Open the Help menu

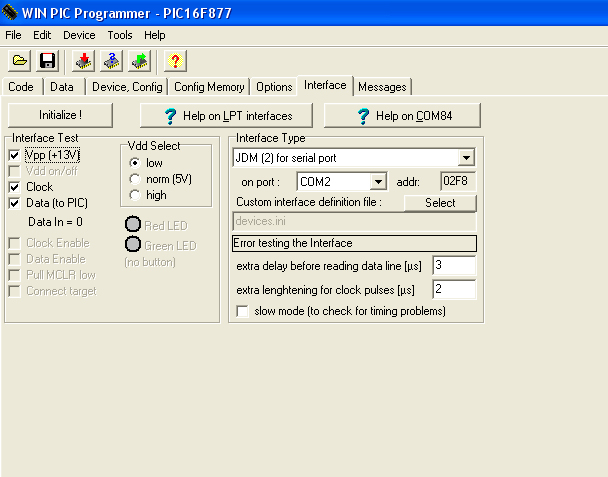[x=155, y=35]
